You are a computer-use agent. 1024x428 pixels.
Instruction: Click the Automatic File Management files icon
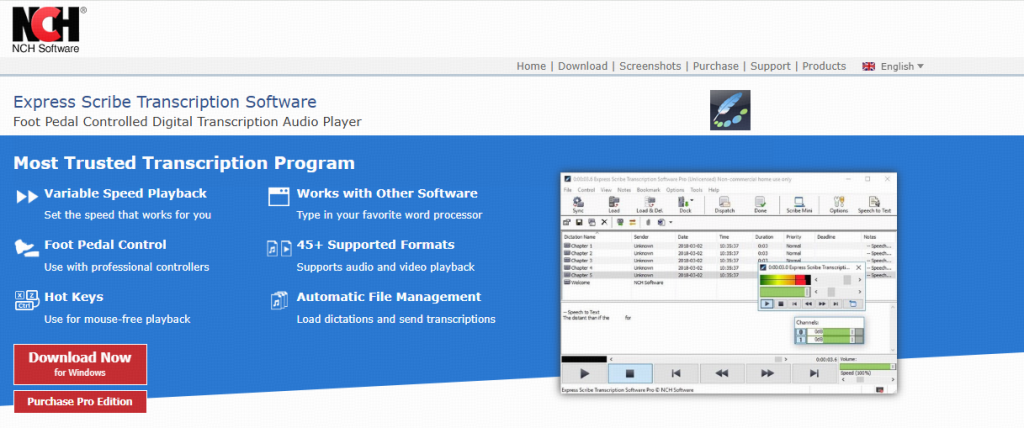(279, 301)
